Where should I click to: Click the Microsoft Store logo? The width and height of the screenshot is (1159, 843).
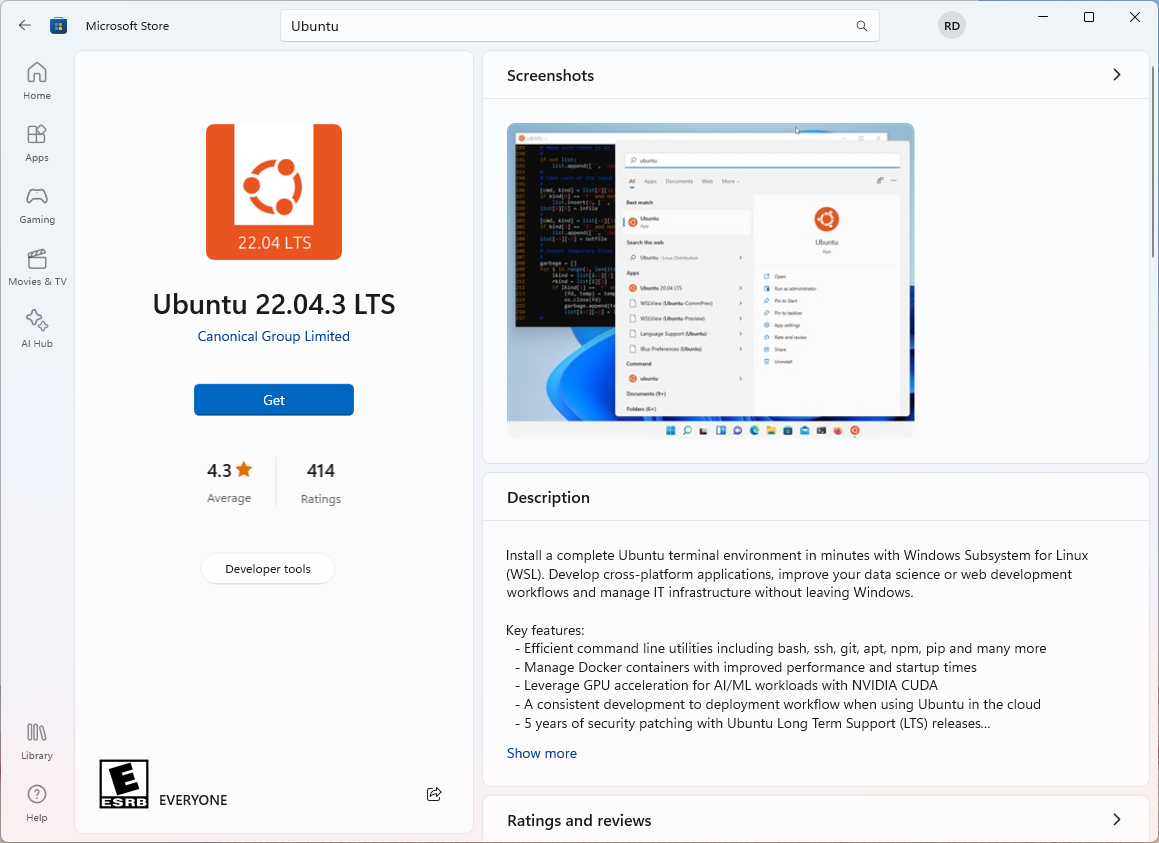[x=58, y=25]
